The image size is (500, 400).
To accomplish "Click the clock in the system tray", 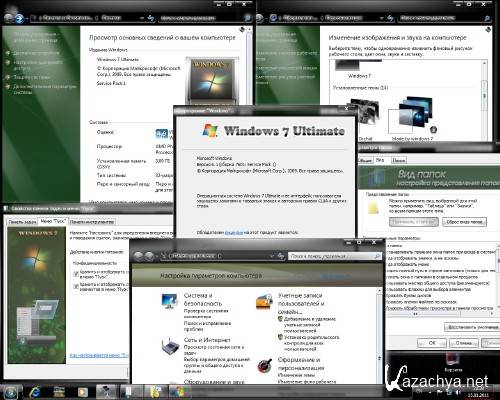I will coord(478,392).
